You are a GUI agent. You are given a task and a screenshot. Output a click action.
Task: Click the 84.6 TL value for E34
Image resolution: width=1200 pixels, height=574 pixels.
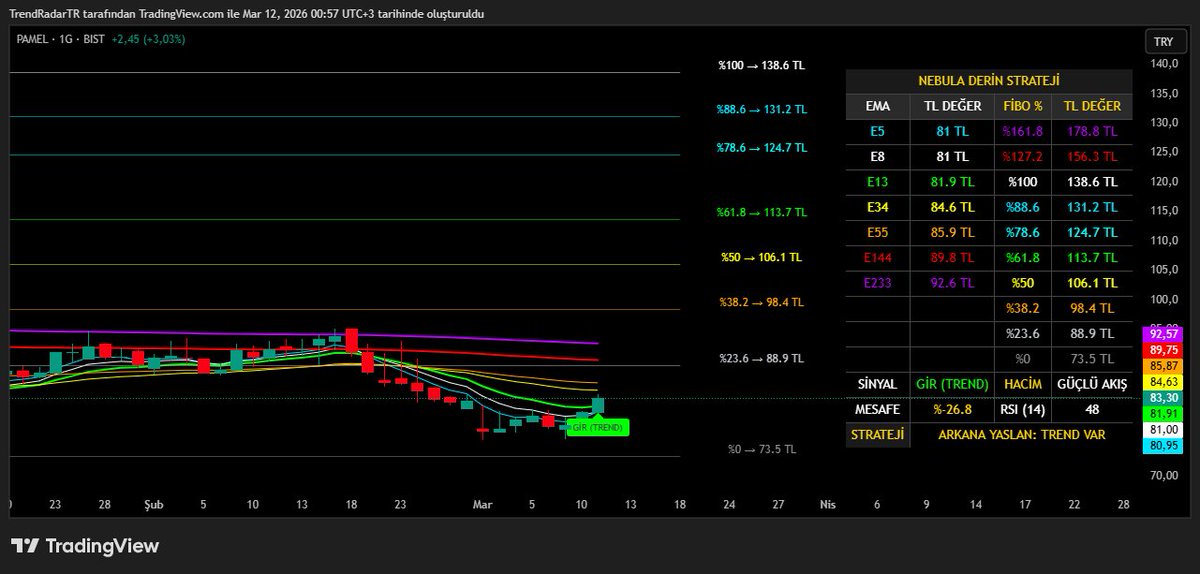click(x=951, y=207)
